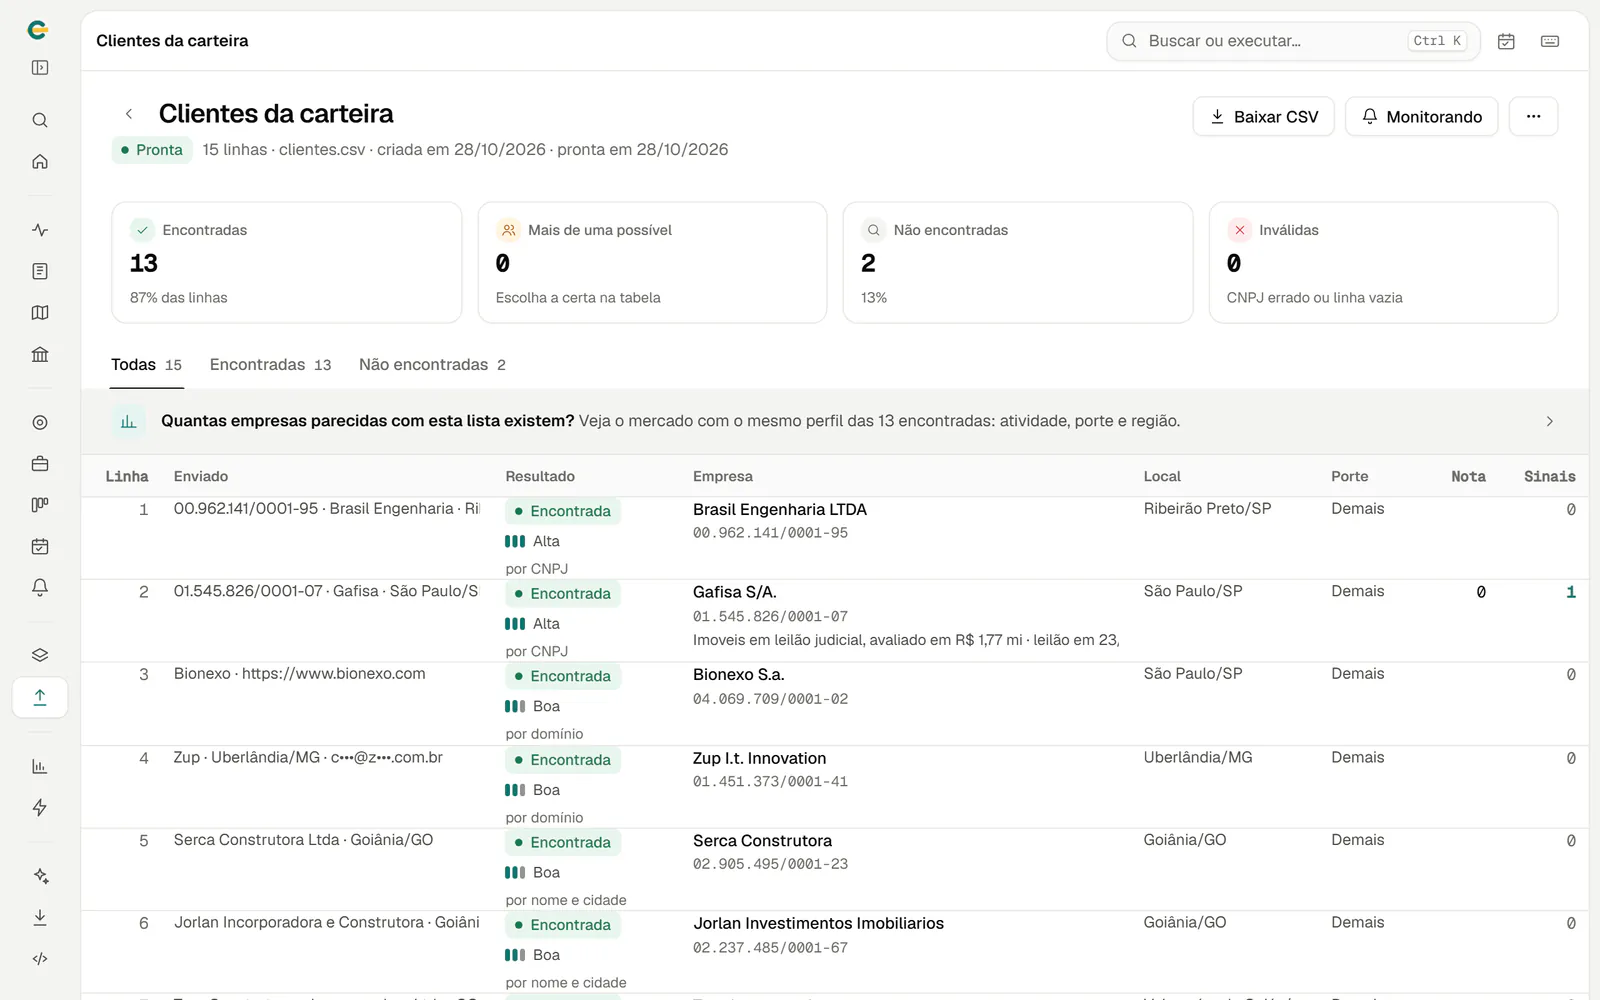1600x1000 pixels.
Task: Open the briefcase icon in sidebar
Action: pyautogui.click(x=40, y=464)
